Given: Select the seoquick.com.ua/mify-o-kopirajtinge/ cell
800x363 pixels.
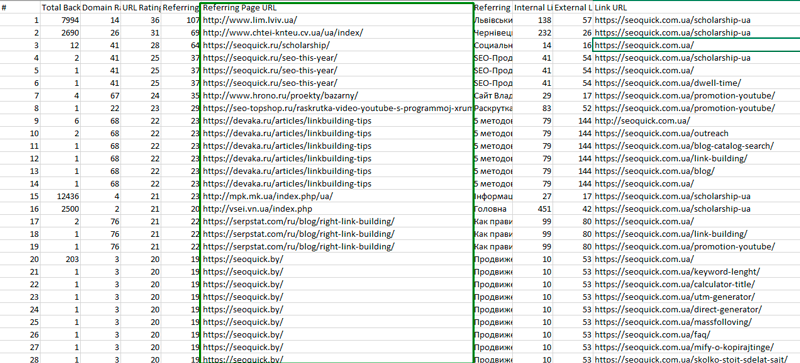Looking at the screenshot, I should click(696, 347).
